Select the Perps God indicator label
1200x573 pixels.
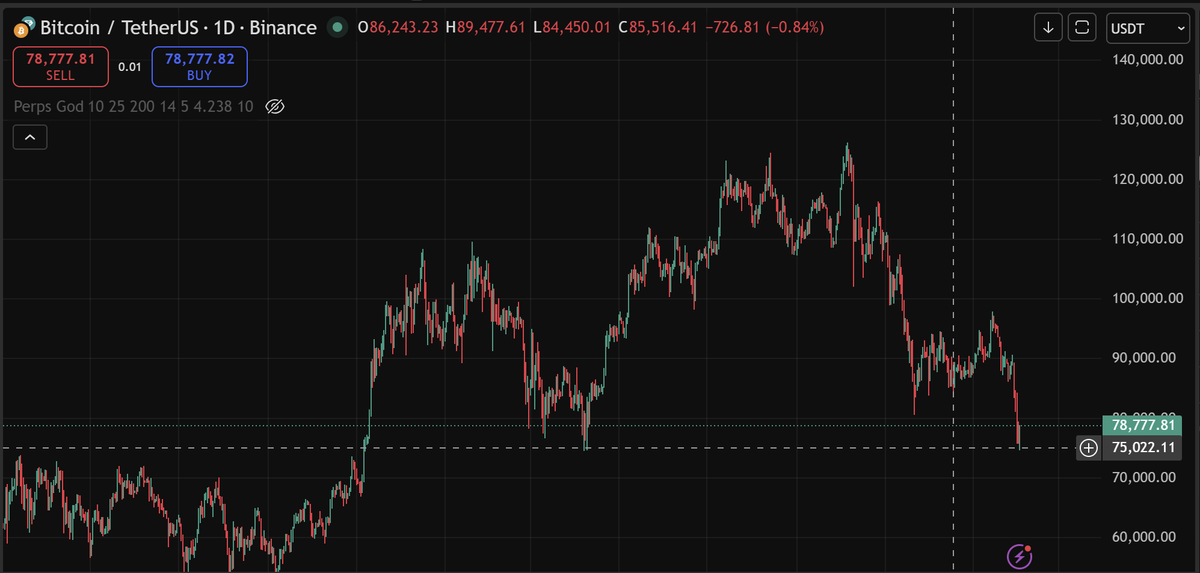(134, 106)
